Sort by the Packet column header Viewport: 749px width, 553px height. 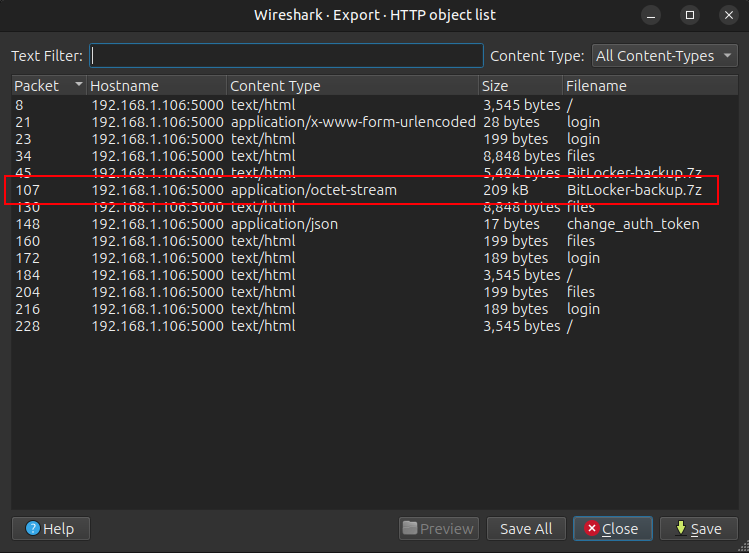[48, 86]
